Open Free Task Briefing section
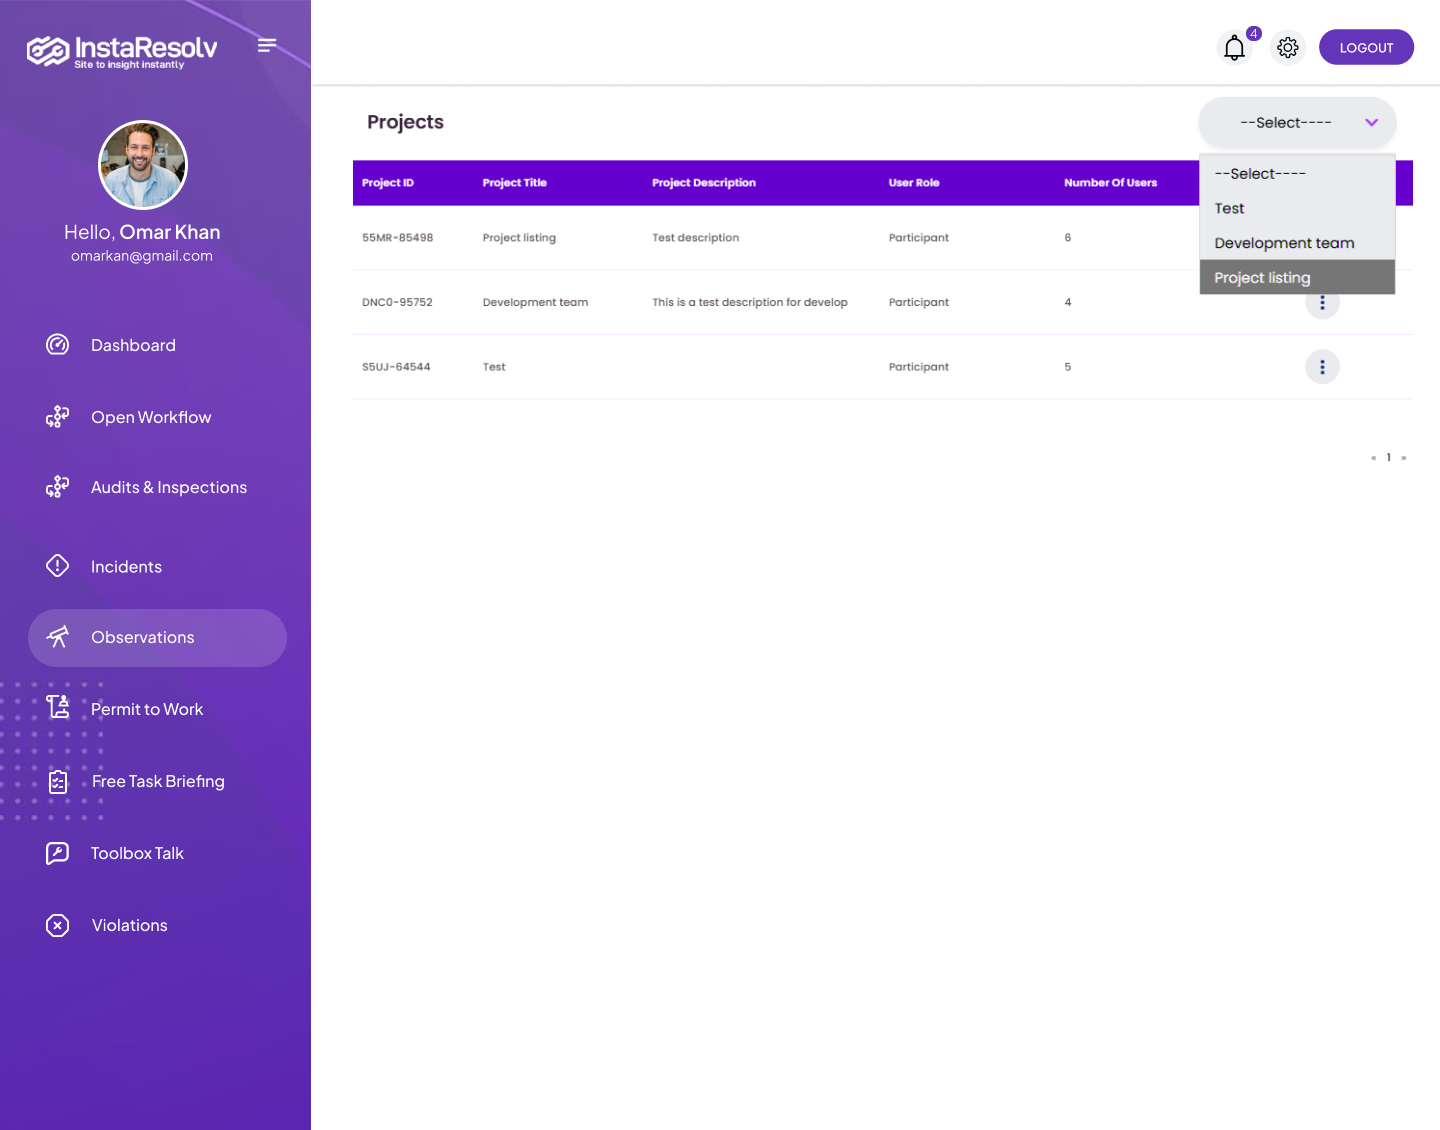Image resolution: width=1440 pixels, height=1130 pixels. pyautogui.click(x=158, y=781)
